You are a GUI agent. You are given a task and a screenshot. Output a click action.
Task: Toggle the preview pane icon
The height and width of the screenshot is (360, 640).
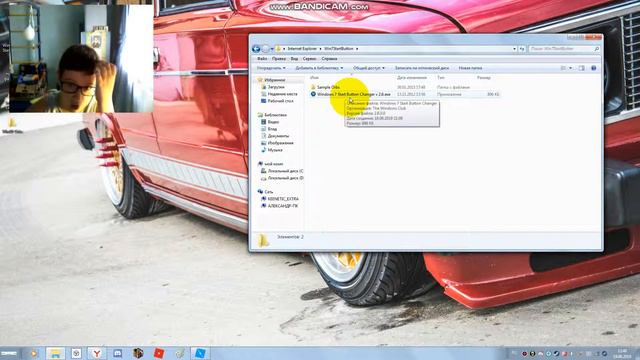582,68
